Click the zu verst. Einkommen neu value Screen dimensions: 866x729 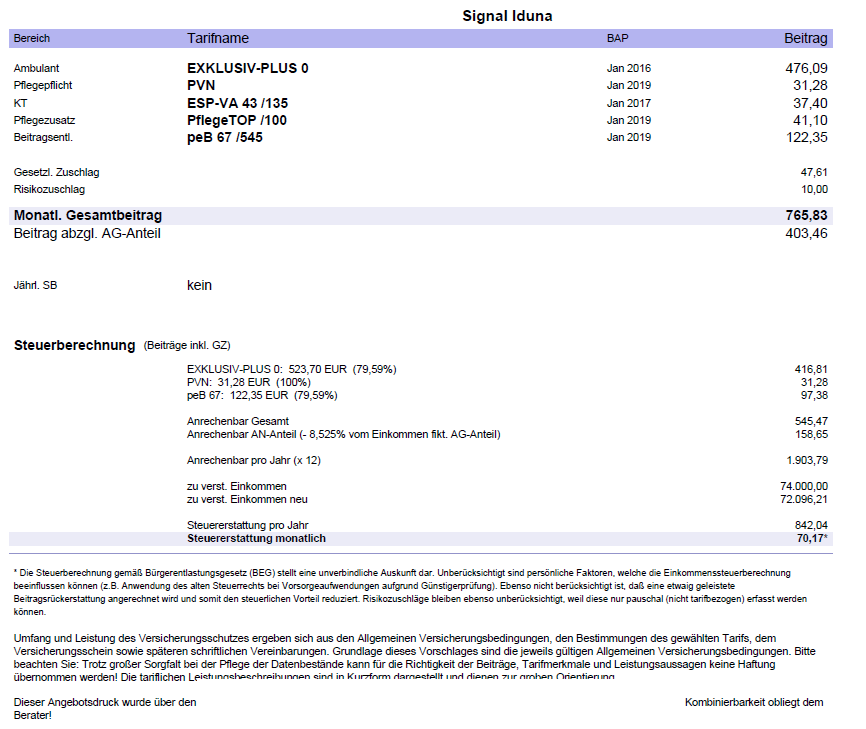[x=806, y=499]
